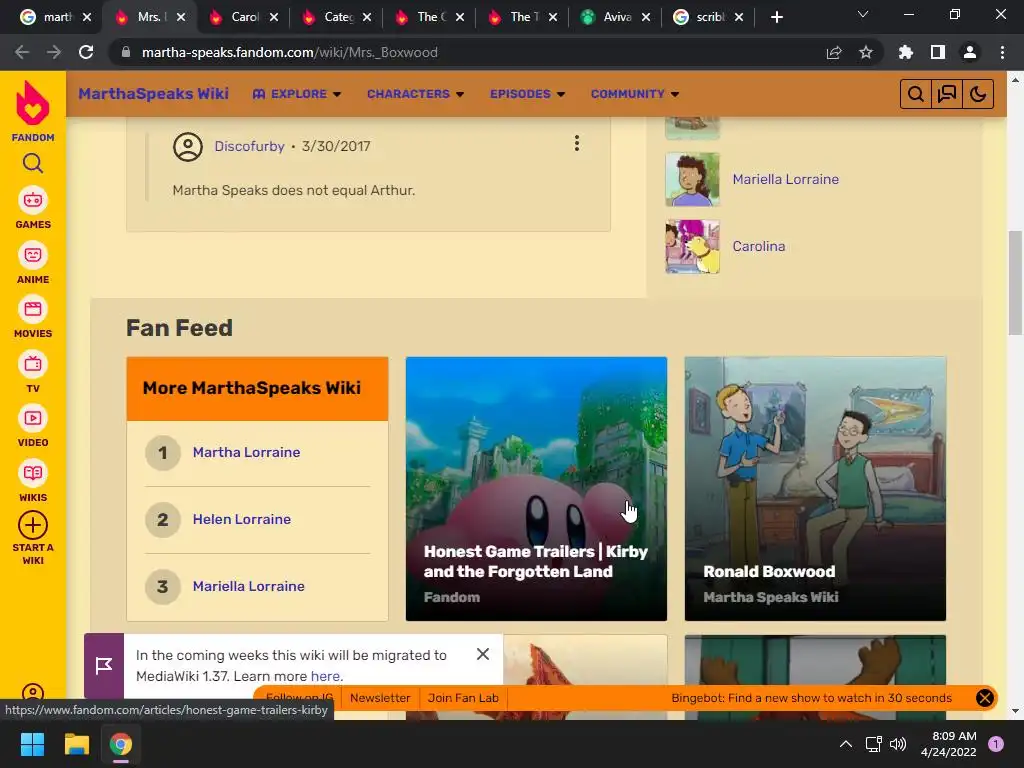Reload the page

click(x=86, y=52)
